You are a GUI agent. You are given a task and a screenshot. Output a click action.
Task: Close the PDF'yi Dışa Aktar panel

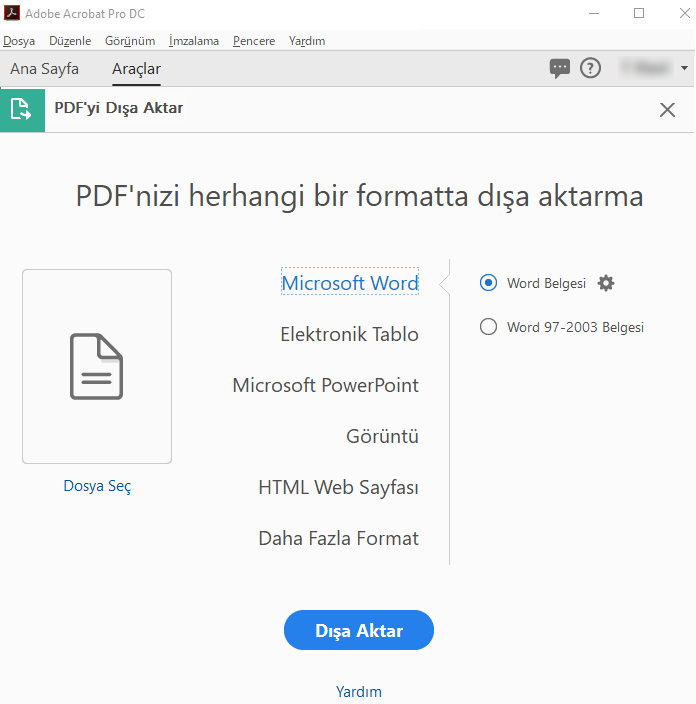667,110
